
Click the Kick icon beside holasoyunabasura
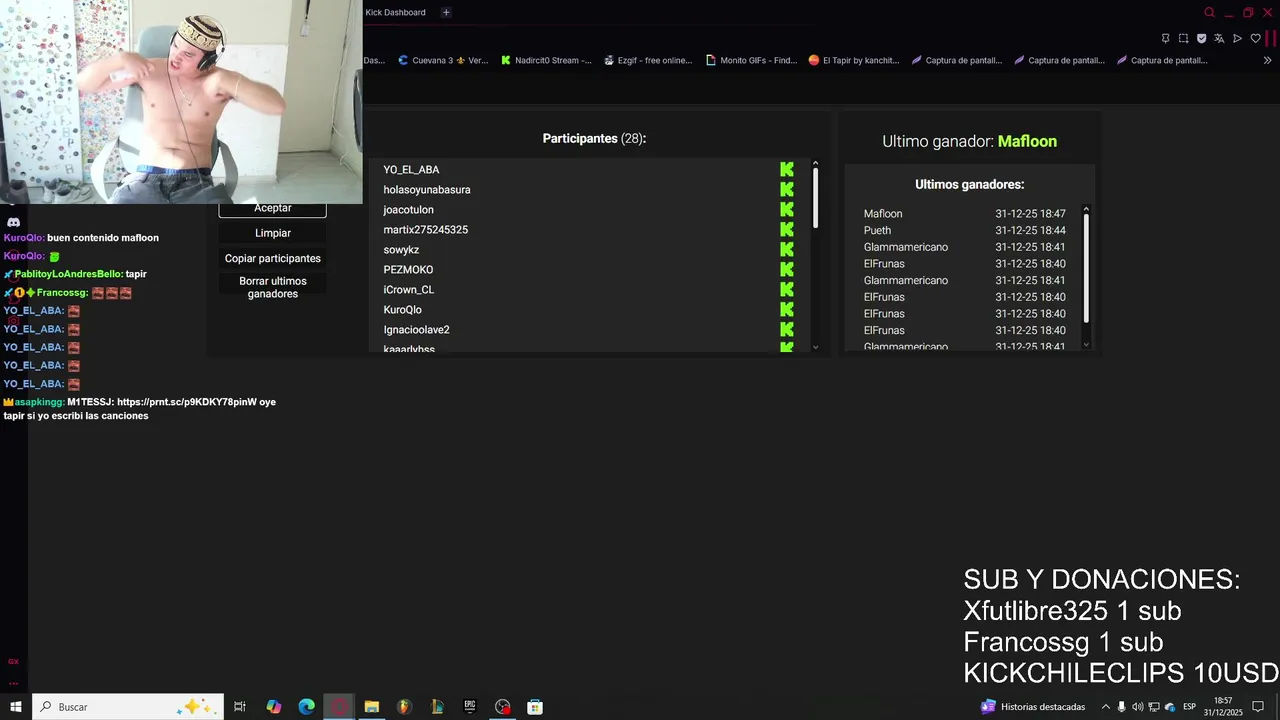tap(787, 190)
